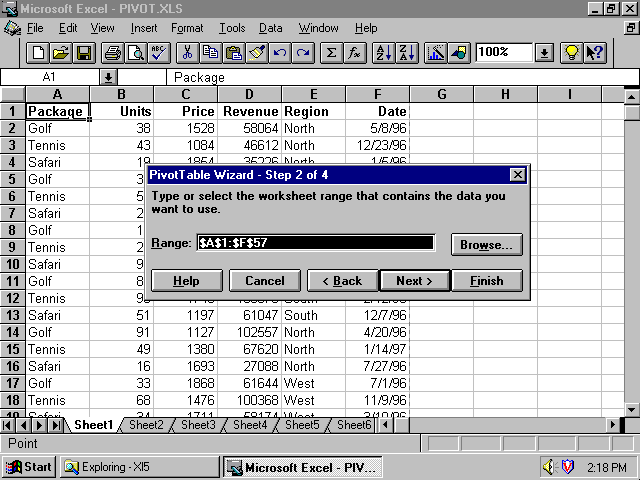Click the Revenue header cell
640x480 pixels.
249,111
